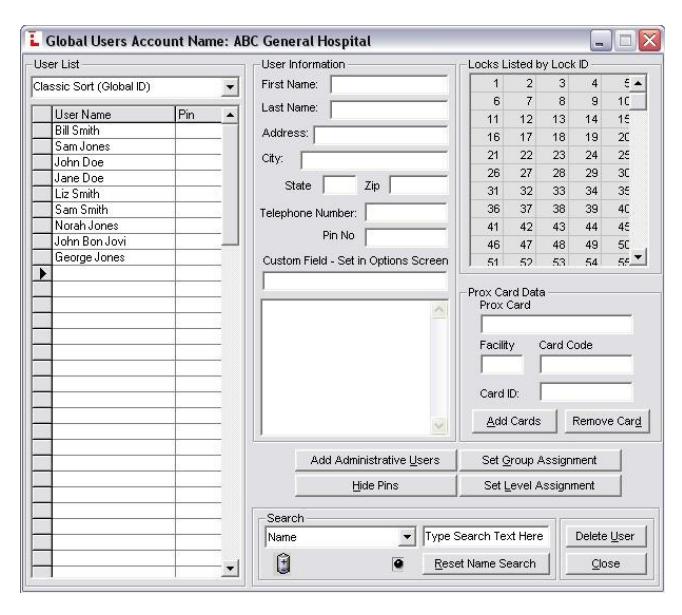The height and width of the screenshot is (615, 682).
Task: Click the locks grid scrollbar thumb
Action: tap(638, 101)
